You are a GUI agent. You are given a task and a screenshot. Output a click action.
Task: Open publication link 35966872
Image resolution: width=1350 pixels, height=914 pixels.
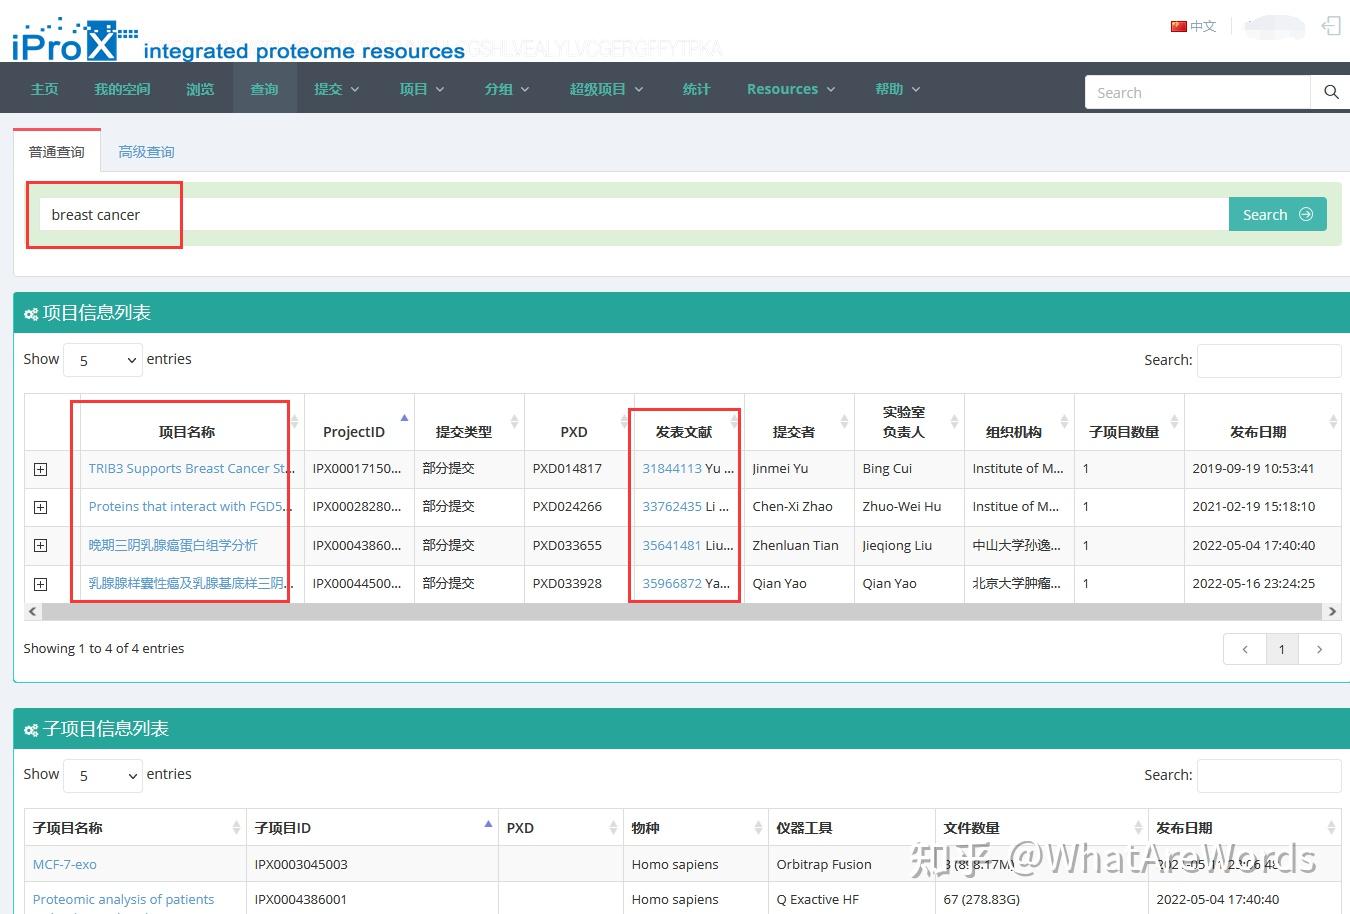(672, 584)
